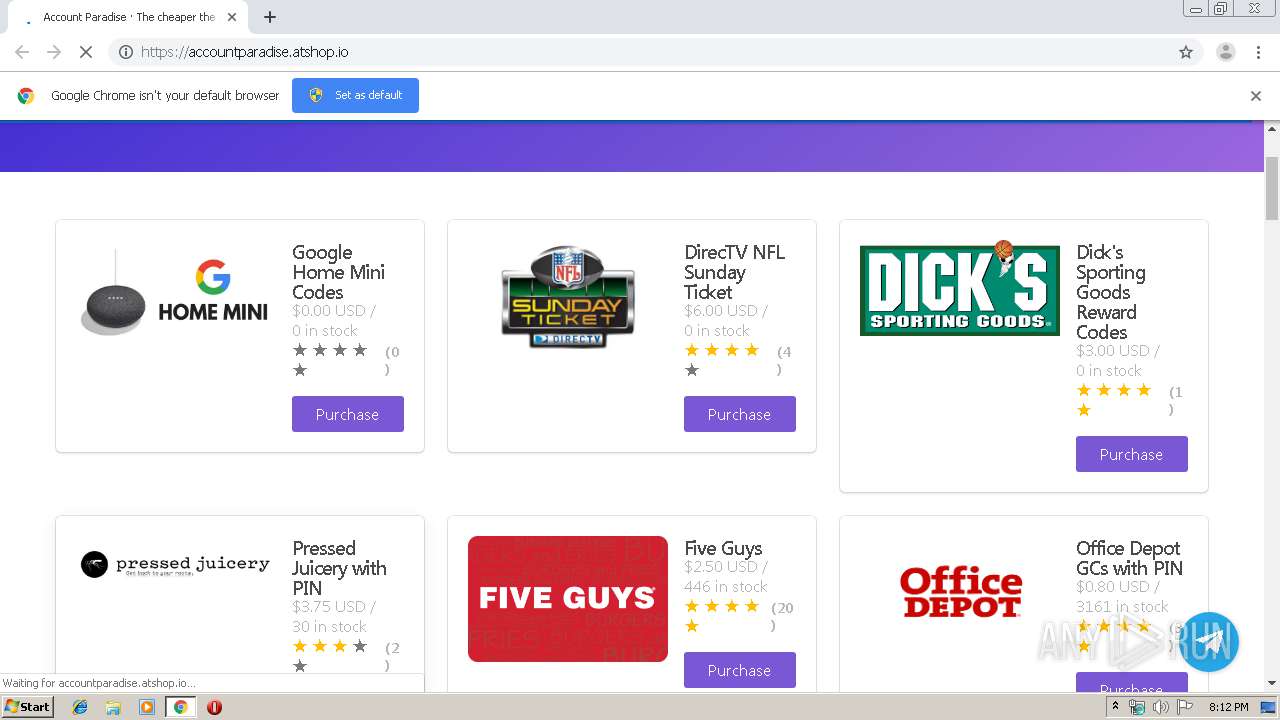The width and height of the screenshot is (1280, 720).
Task: Open Google Home Mini Codes title
Action: pos(339,272)
